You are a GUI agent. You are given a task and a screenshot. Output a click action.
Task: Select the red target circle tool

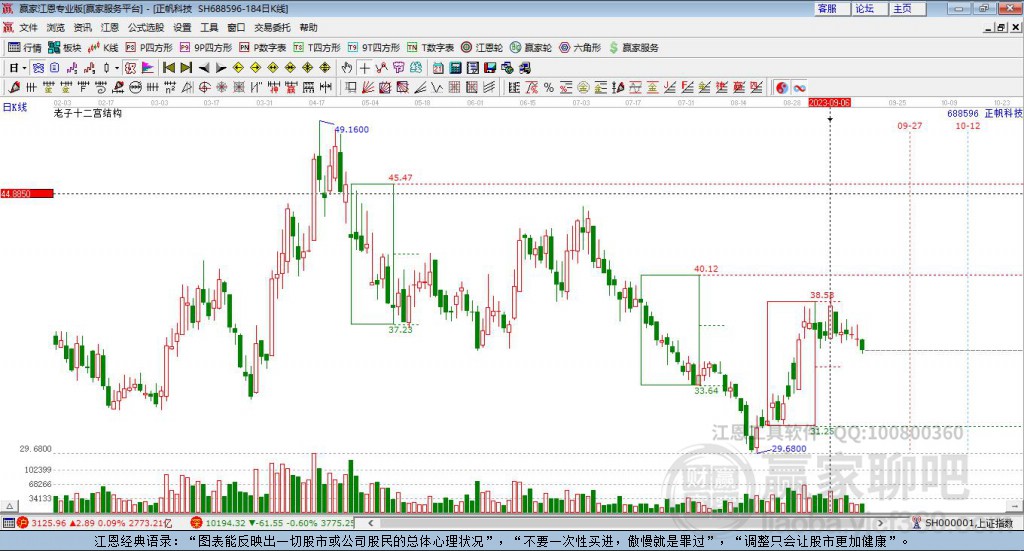[204, 87]
